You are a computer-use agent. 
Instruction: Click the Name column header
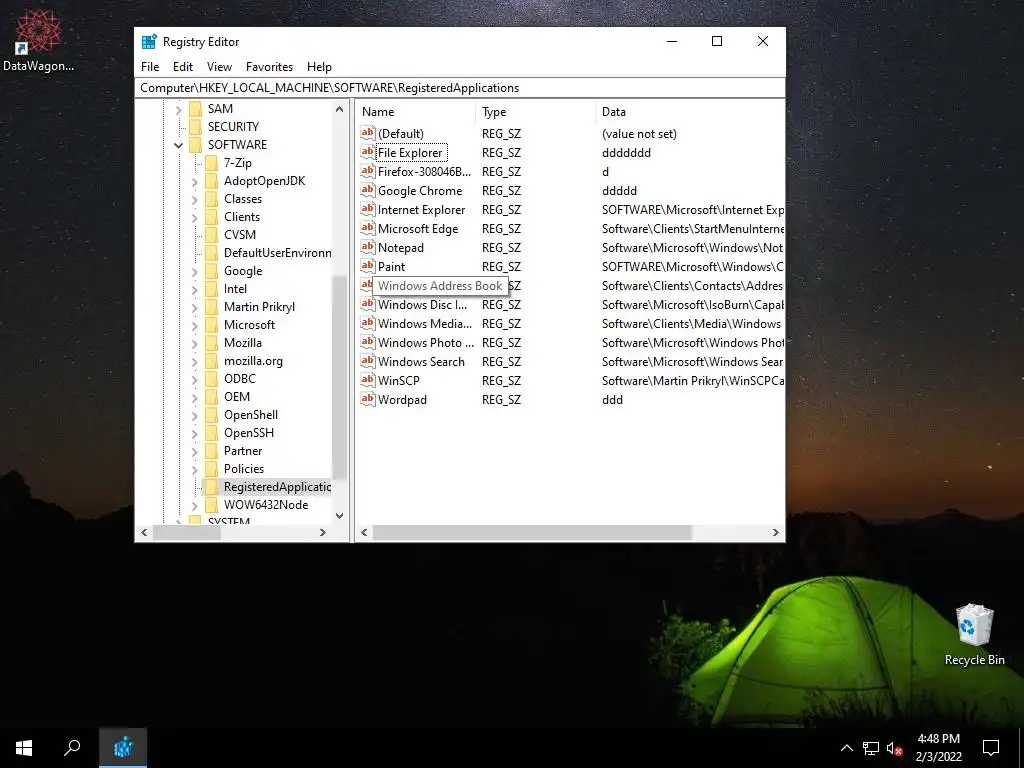point(416,112)
